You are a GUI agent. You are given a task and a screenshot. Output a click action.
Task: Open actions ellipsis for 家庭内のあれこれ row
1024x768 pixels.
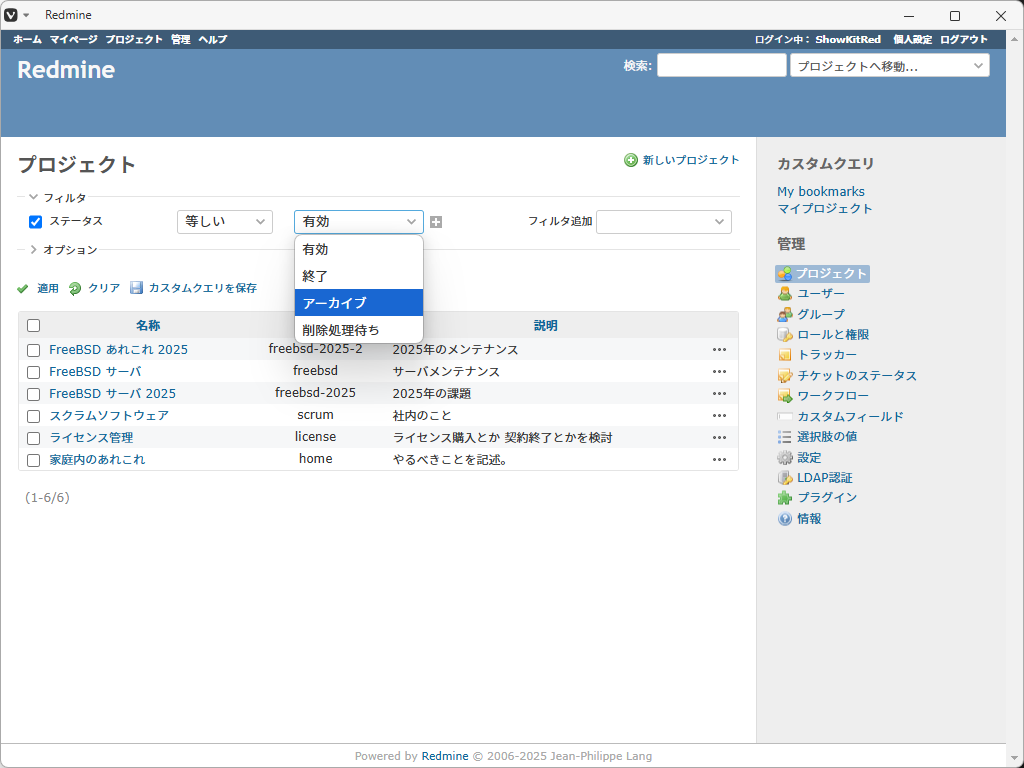pyautogui.click(x=720, y=460)
